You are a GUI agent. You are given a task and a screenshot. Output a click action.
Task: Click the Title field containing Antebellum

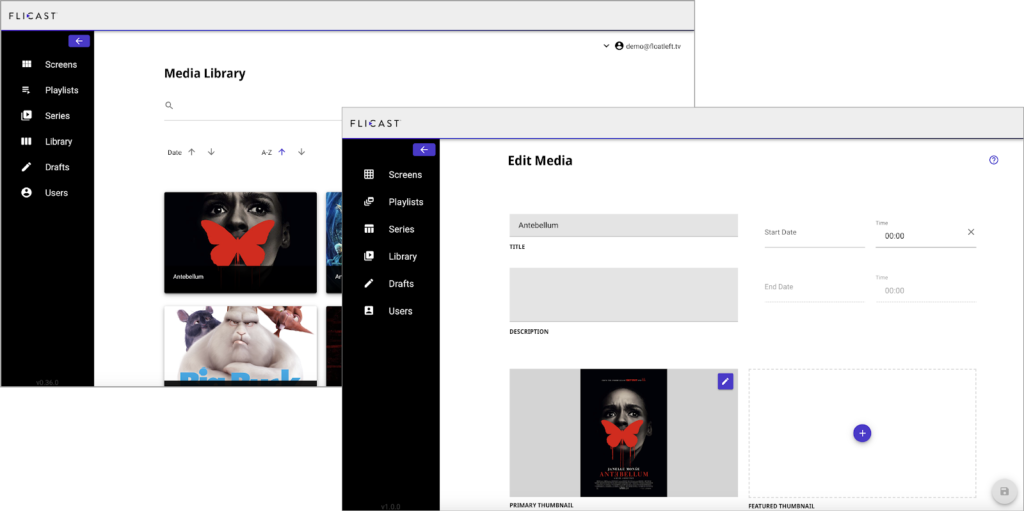(x=624, y=225)
